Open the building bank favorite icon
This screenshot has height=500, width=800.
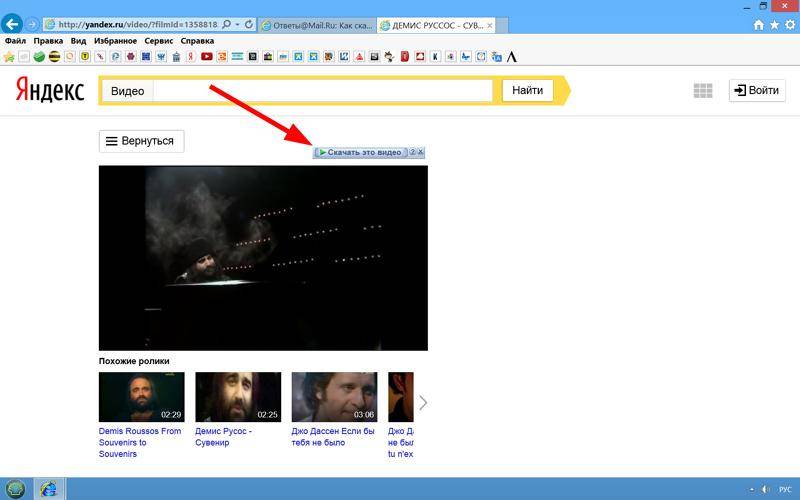176,57
